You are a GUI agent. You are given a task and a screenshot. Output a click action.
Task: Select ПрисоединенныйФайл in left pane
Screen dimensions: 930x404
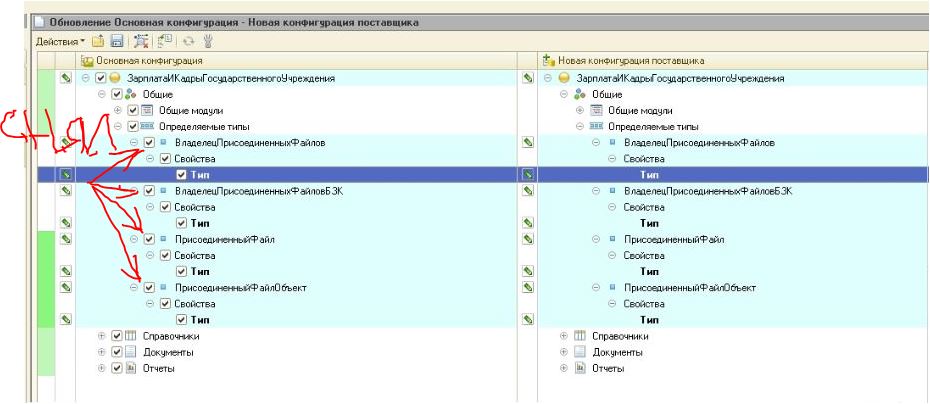pos(225,239)
